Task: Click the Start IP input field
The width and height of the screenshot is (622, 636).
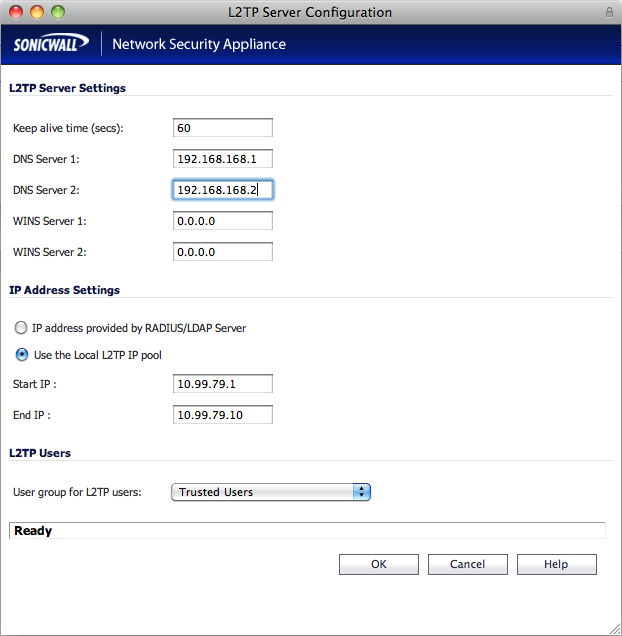Action: click(x=222, y=384)
